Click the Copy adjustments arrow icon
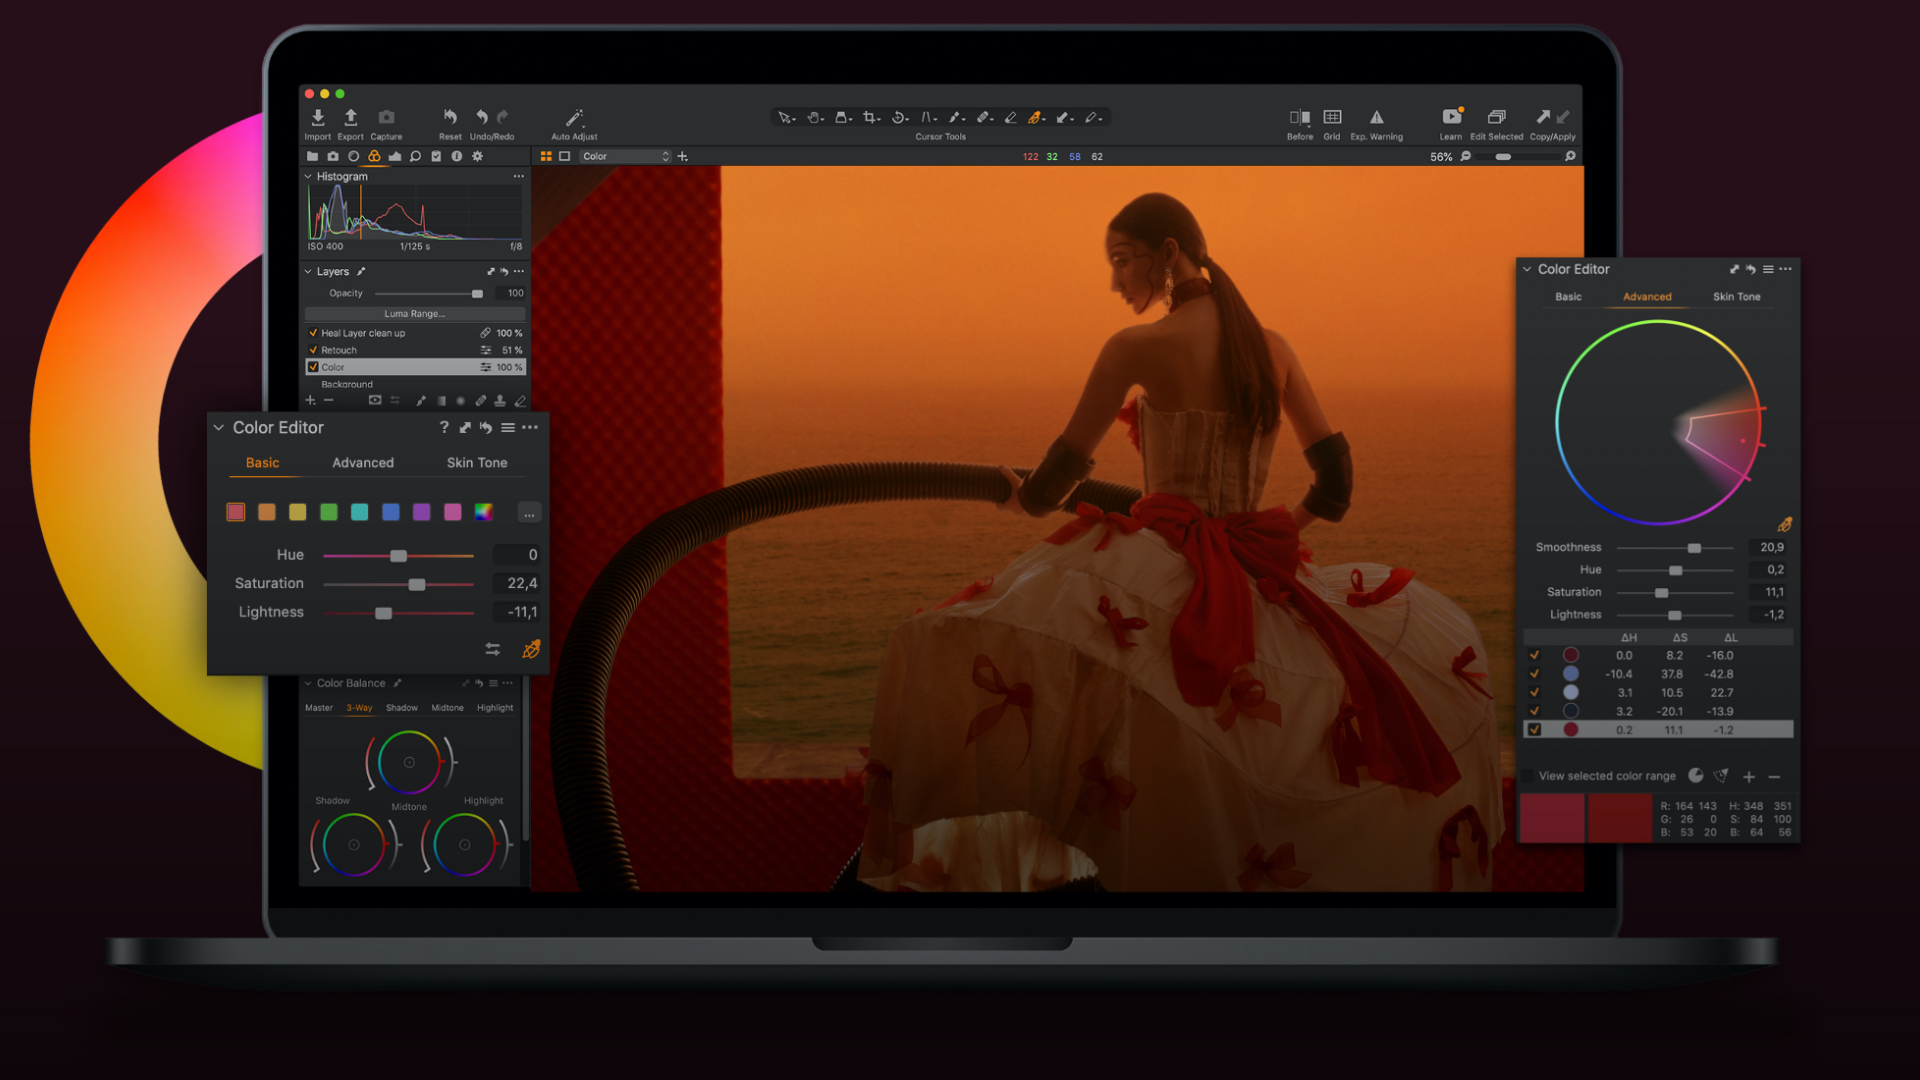The width and height of the screenshot is (1920, 1080). click(1543, 117)
